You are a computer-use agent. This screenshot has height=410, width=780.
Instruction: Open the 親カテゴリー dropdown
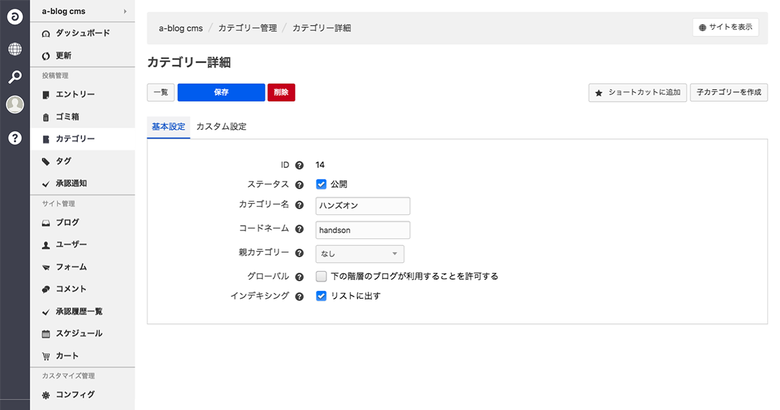[x=360, y=254]
